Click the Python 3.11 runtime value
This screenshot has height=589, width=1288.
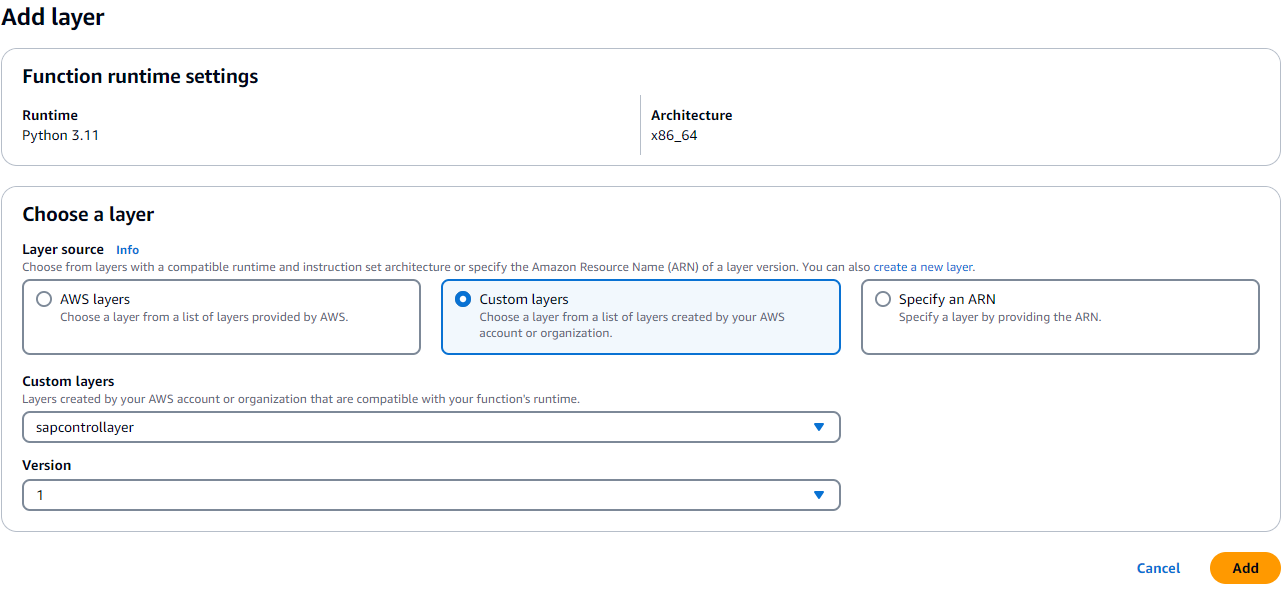click(x=61, y=135)
